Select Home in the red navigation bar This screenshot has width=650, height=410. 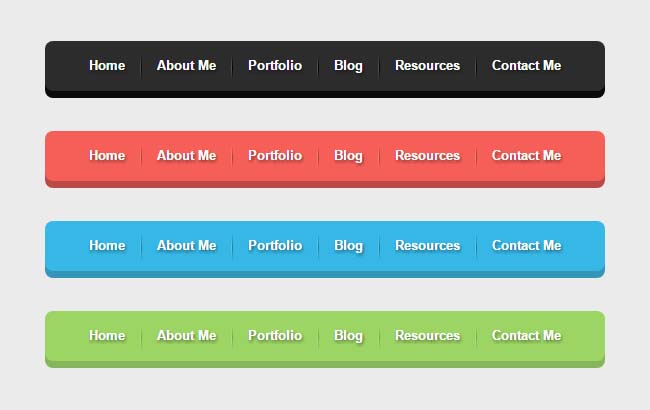[x=107, y=156]
